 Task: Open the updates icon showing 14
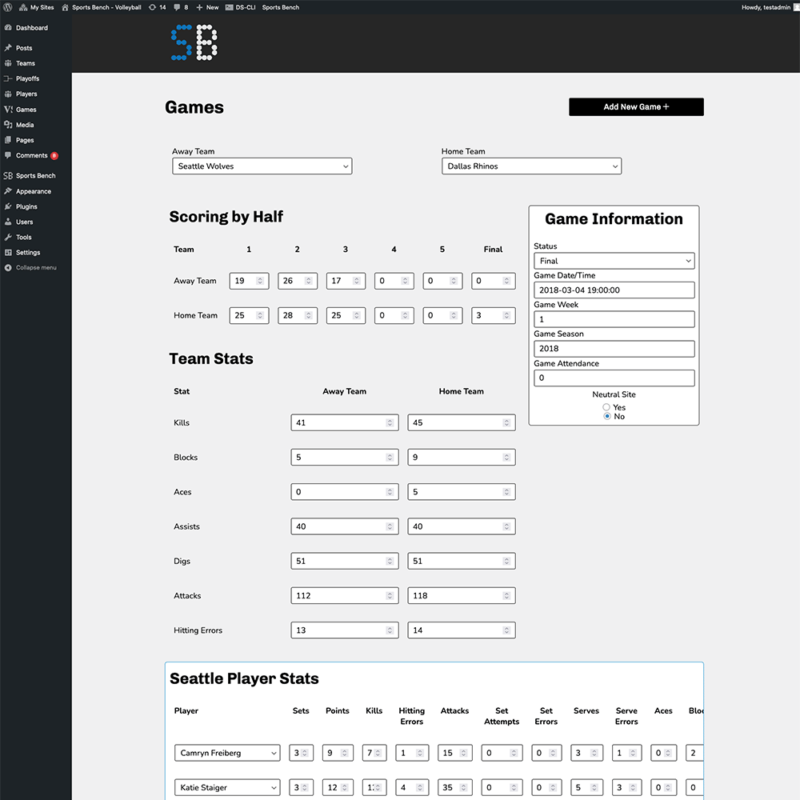[x=152, y=7]
